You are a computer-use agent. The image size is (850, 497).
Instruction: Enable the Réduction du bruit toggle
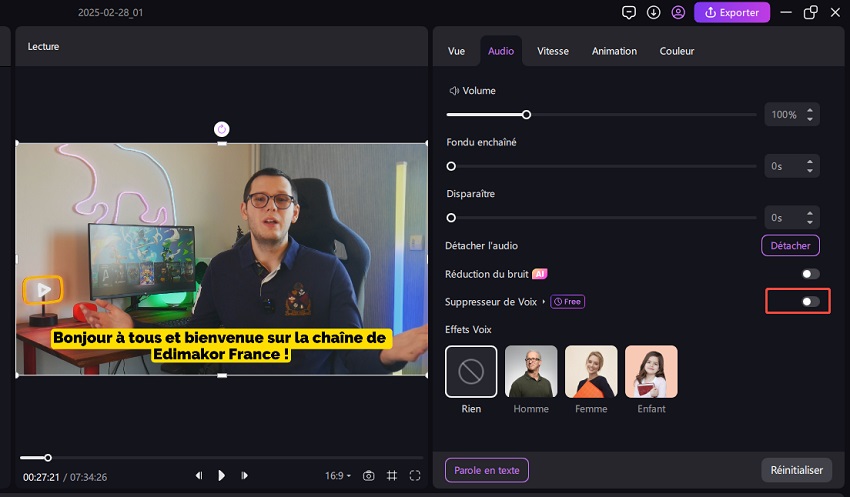pos(810,274)
